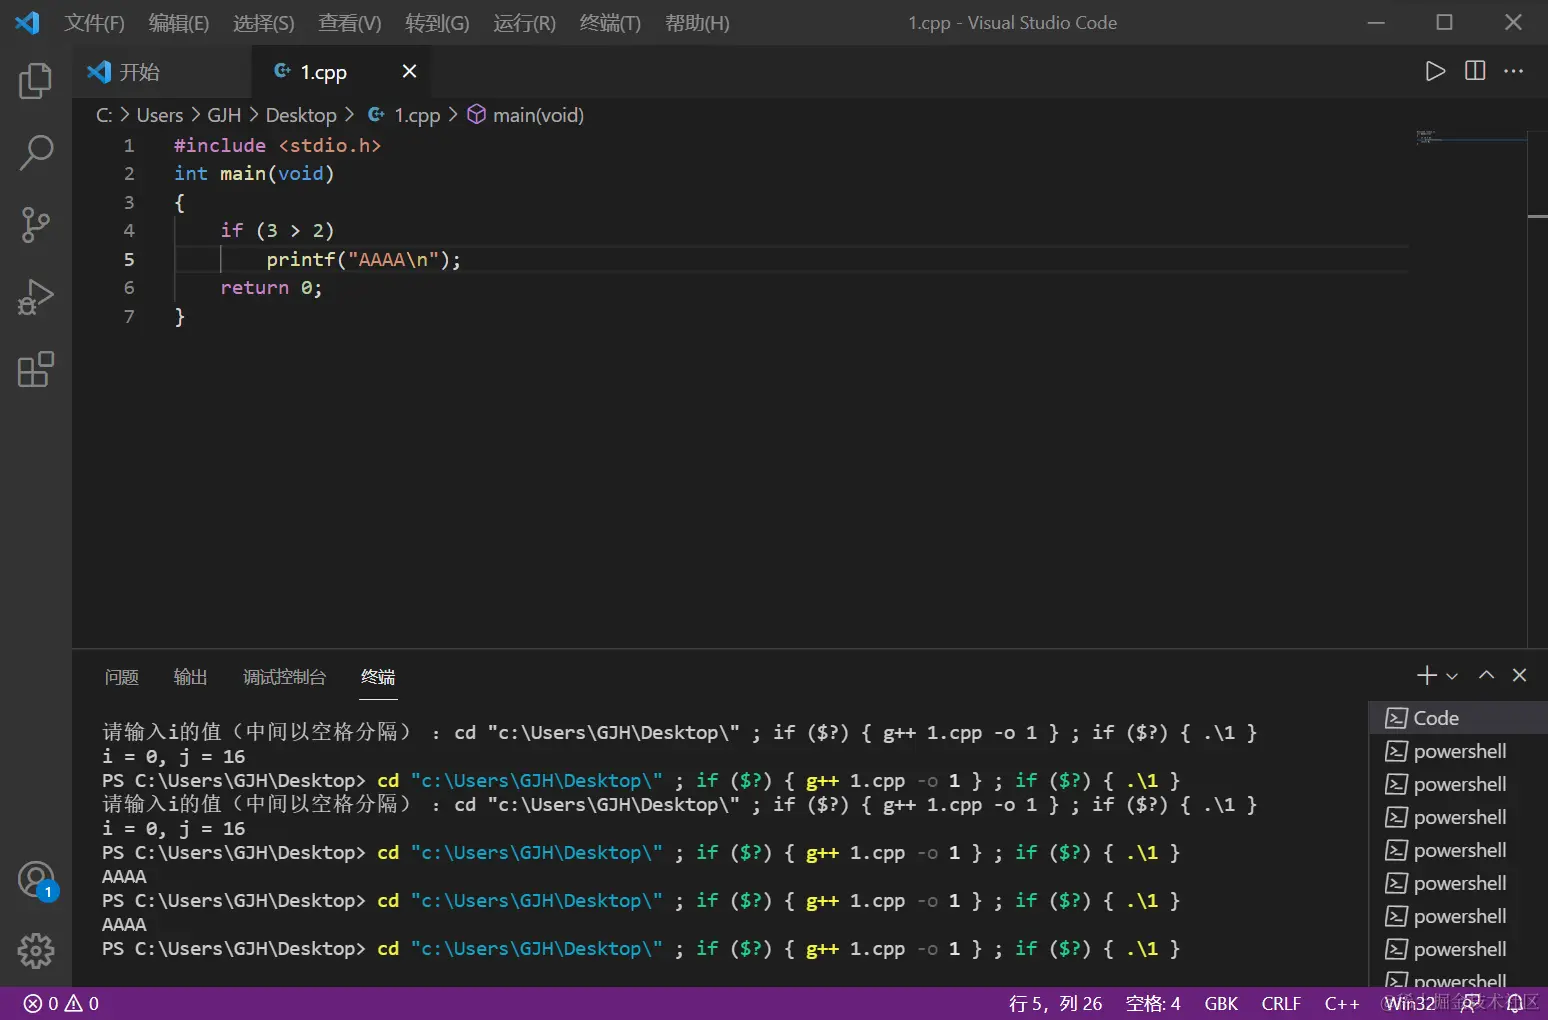Maximize the terminal panel with the caret
The height and width of the screenshot is (1020, 1548).
(1487, 675)
